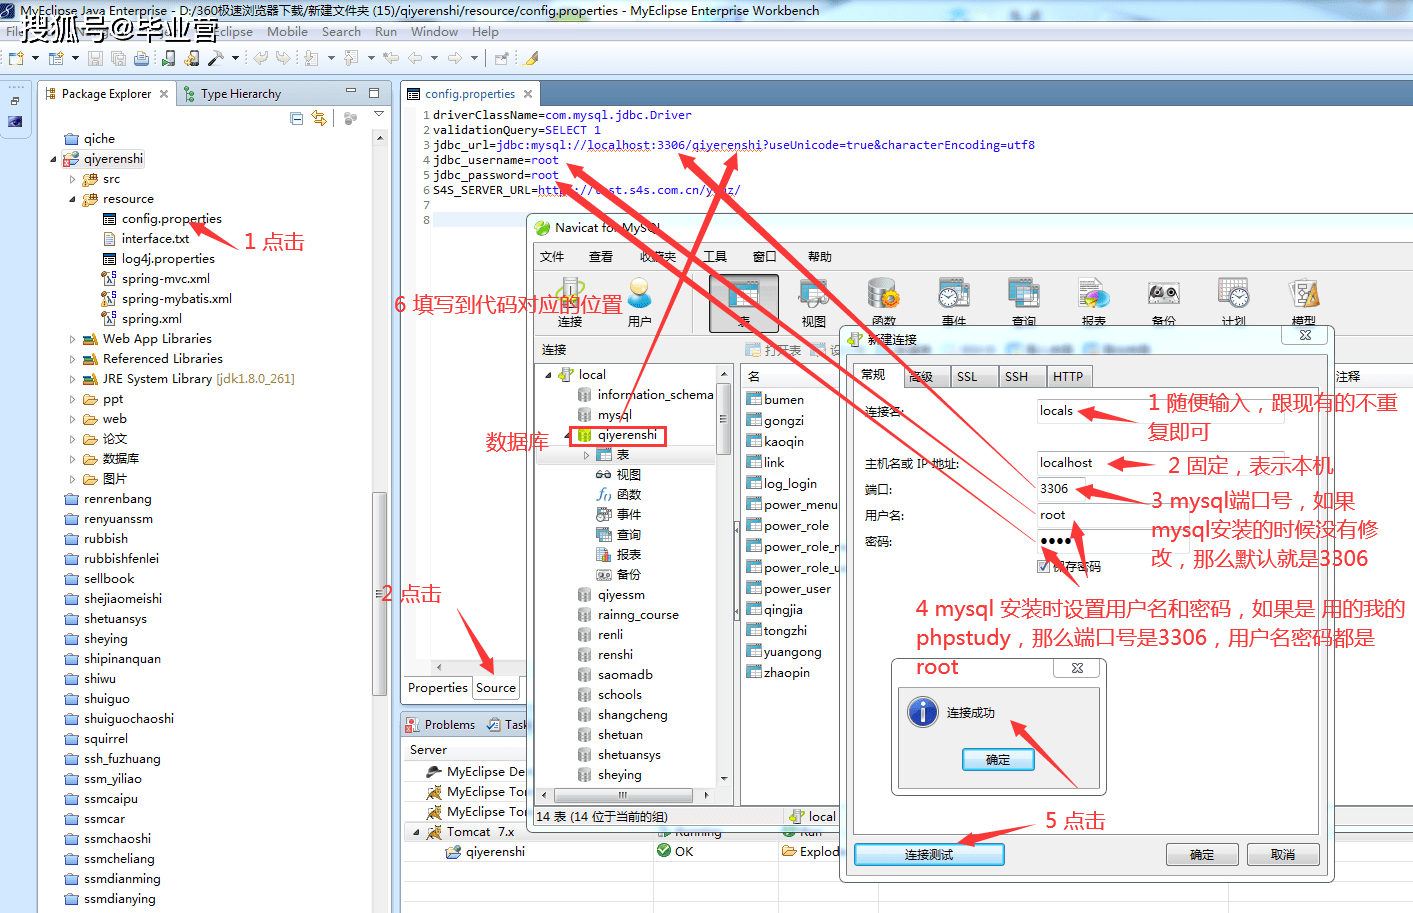Click the restore view icon in left trim
This screenshot has height=913, width=1413.
point(15,101)
